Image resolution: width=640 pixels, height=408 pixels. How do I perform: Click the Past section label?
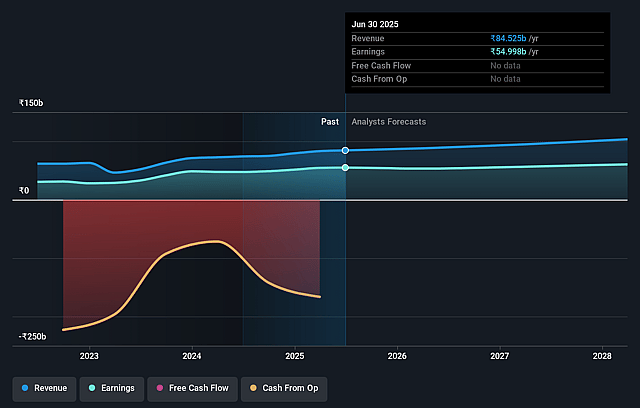click(x=330, y=122)
